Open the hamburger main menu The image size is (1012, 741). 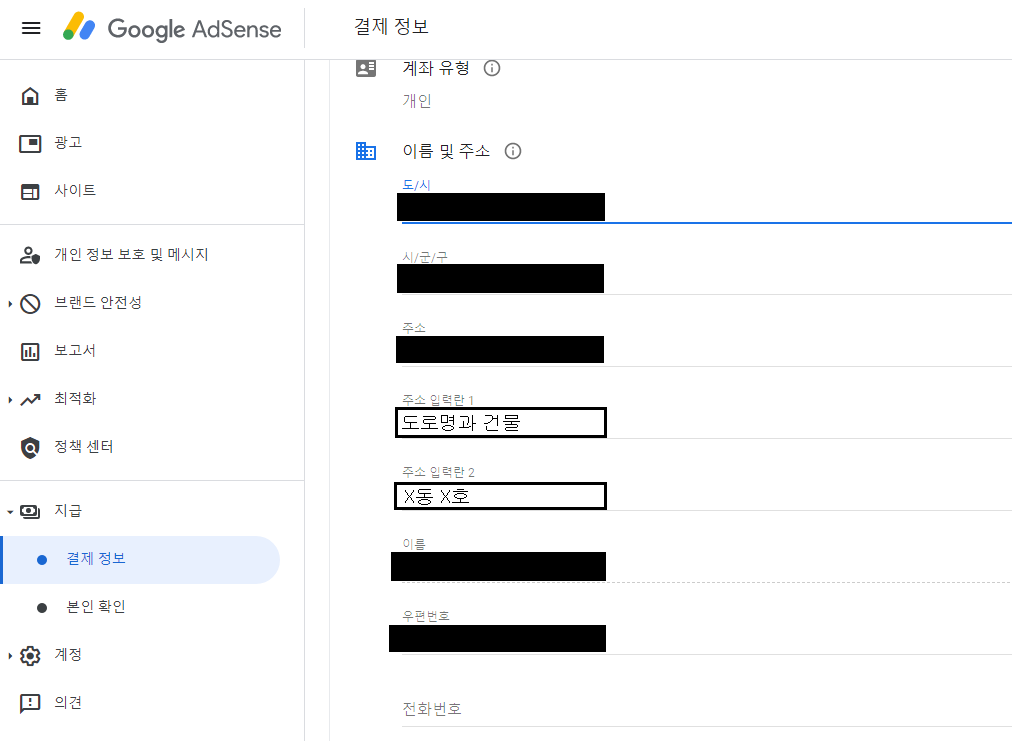pyautogui.click(x=31, y=28)
